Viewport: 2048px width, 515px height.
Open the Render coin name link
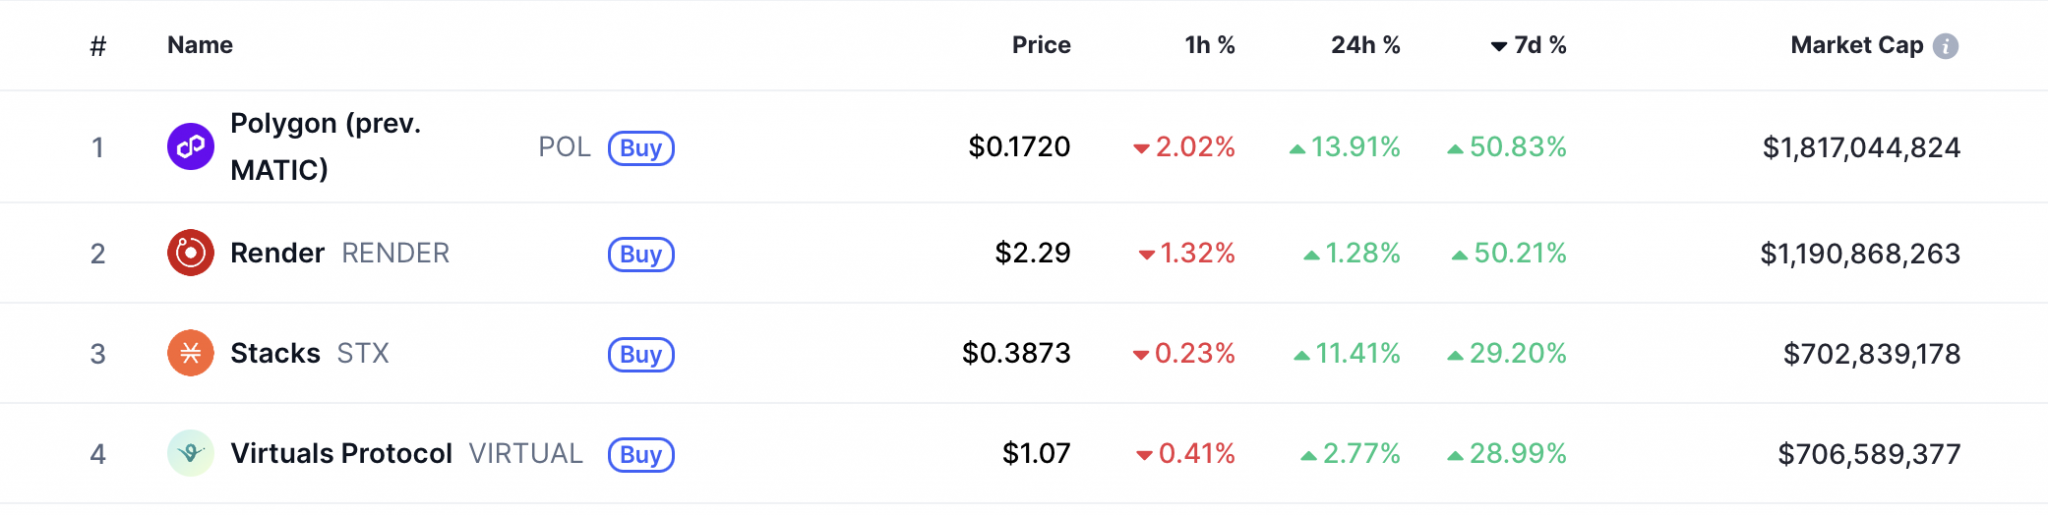coord(277,253)
